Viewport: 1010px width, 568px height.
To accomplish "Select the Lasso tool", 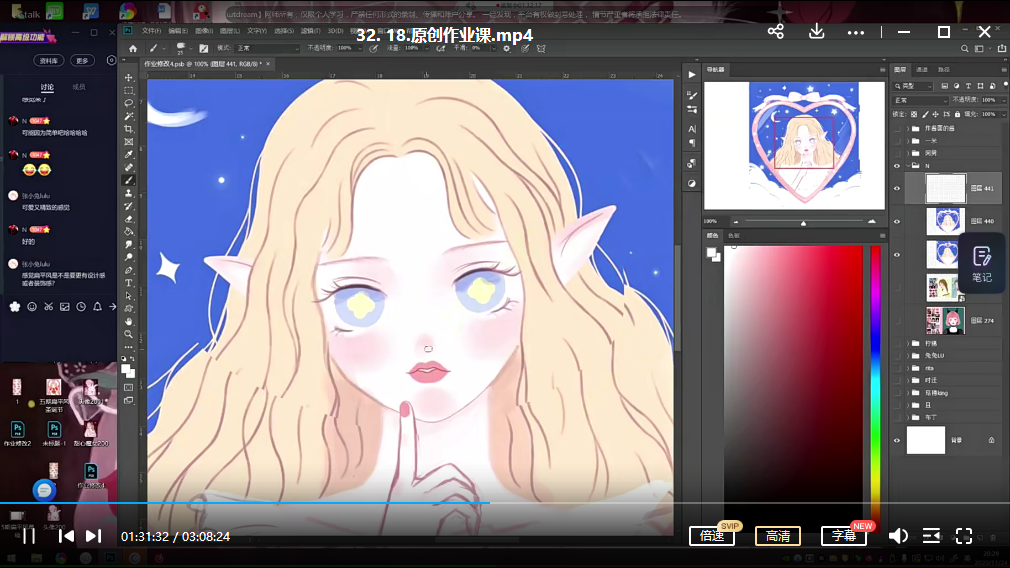I will (129, 103).
